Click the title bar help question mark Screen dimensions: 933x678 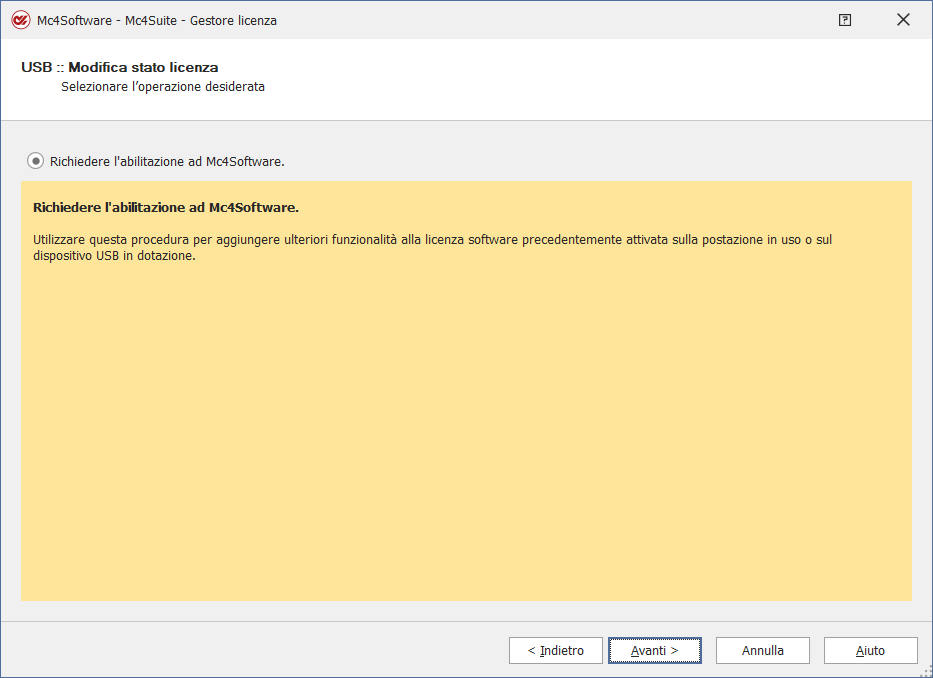pos(845,20)
